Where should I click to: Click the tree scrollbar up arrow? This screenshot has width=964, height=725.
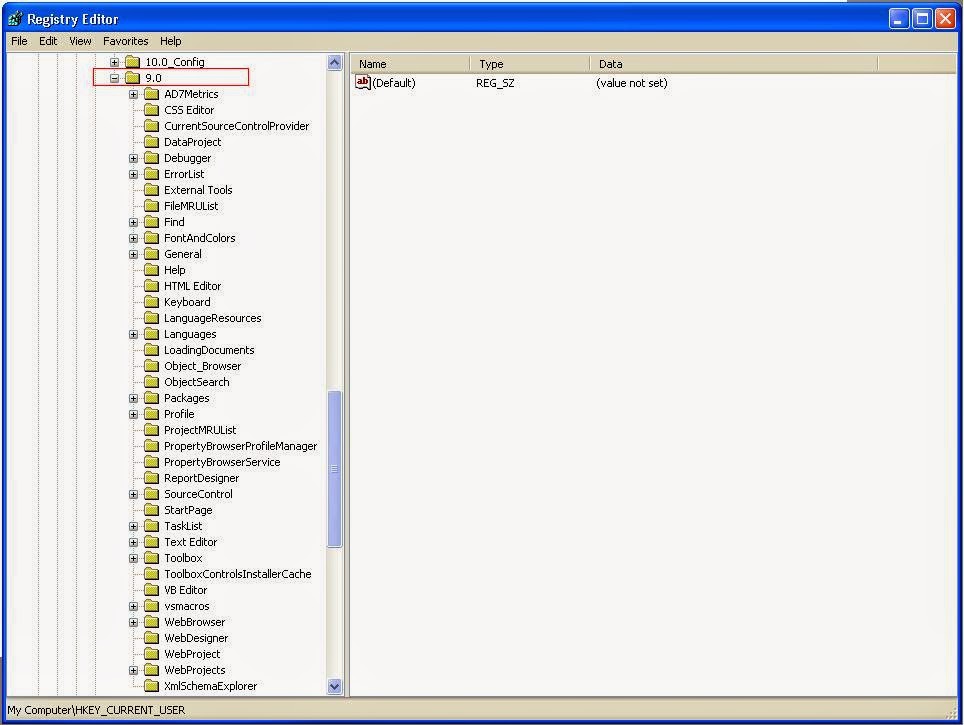pyautogui.click(x=334, y=63)
